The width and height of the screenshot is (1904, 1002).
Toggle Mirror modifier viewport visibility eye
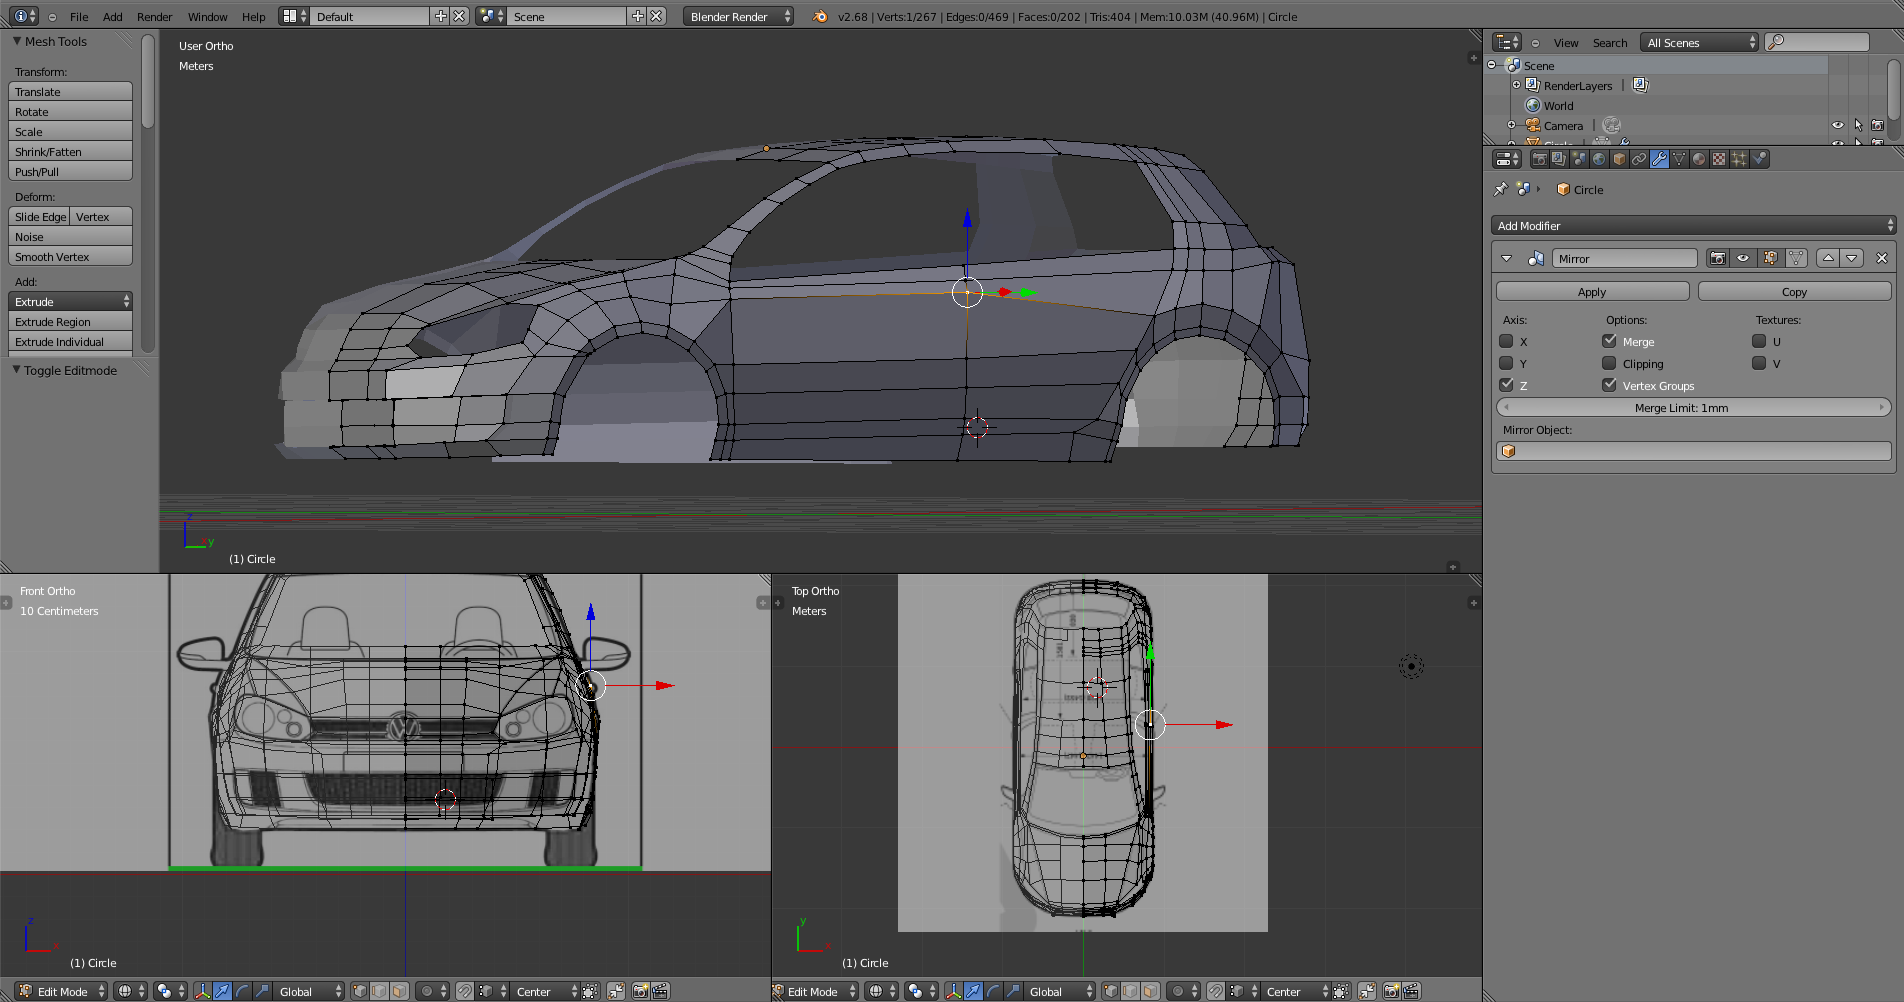(x=1743, y=258)
